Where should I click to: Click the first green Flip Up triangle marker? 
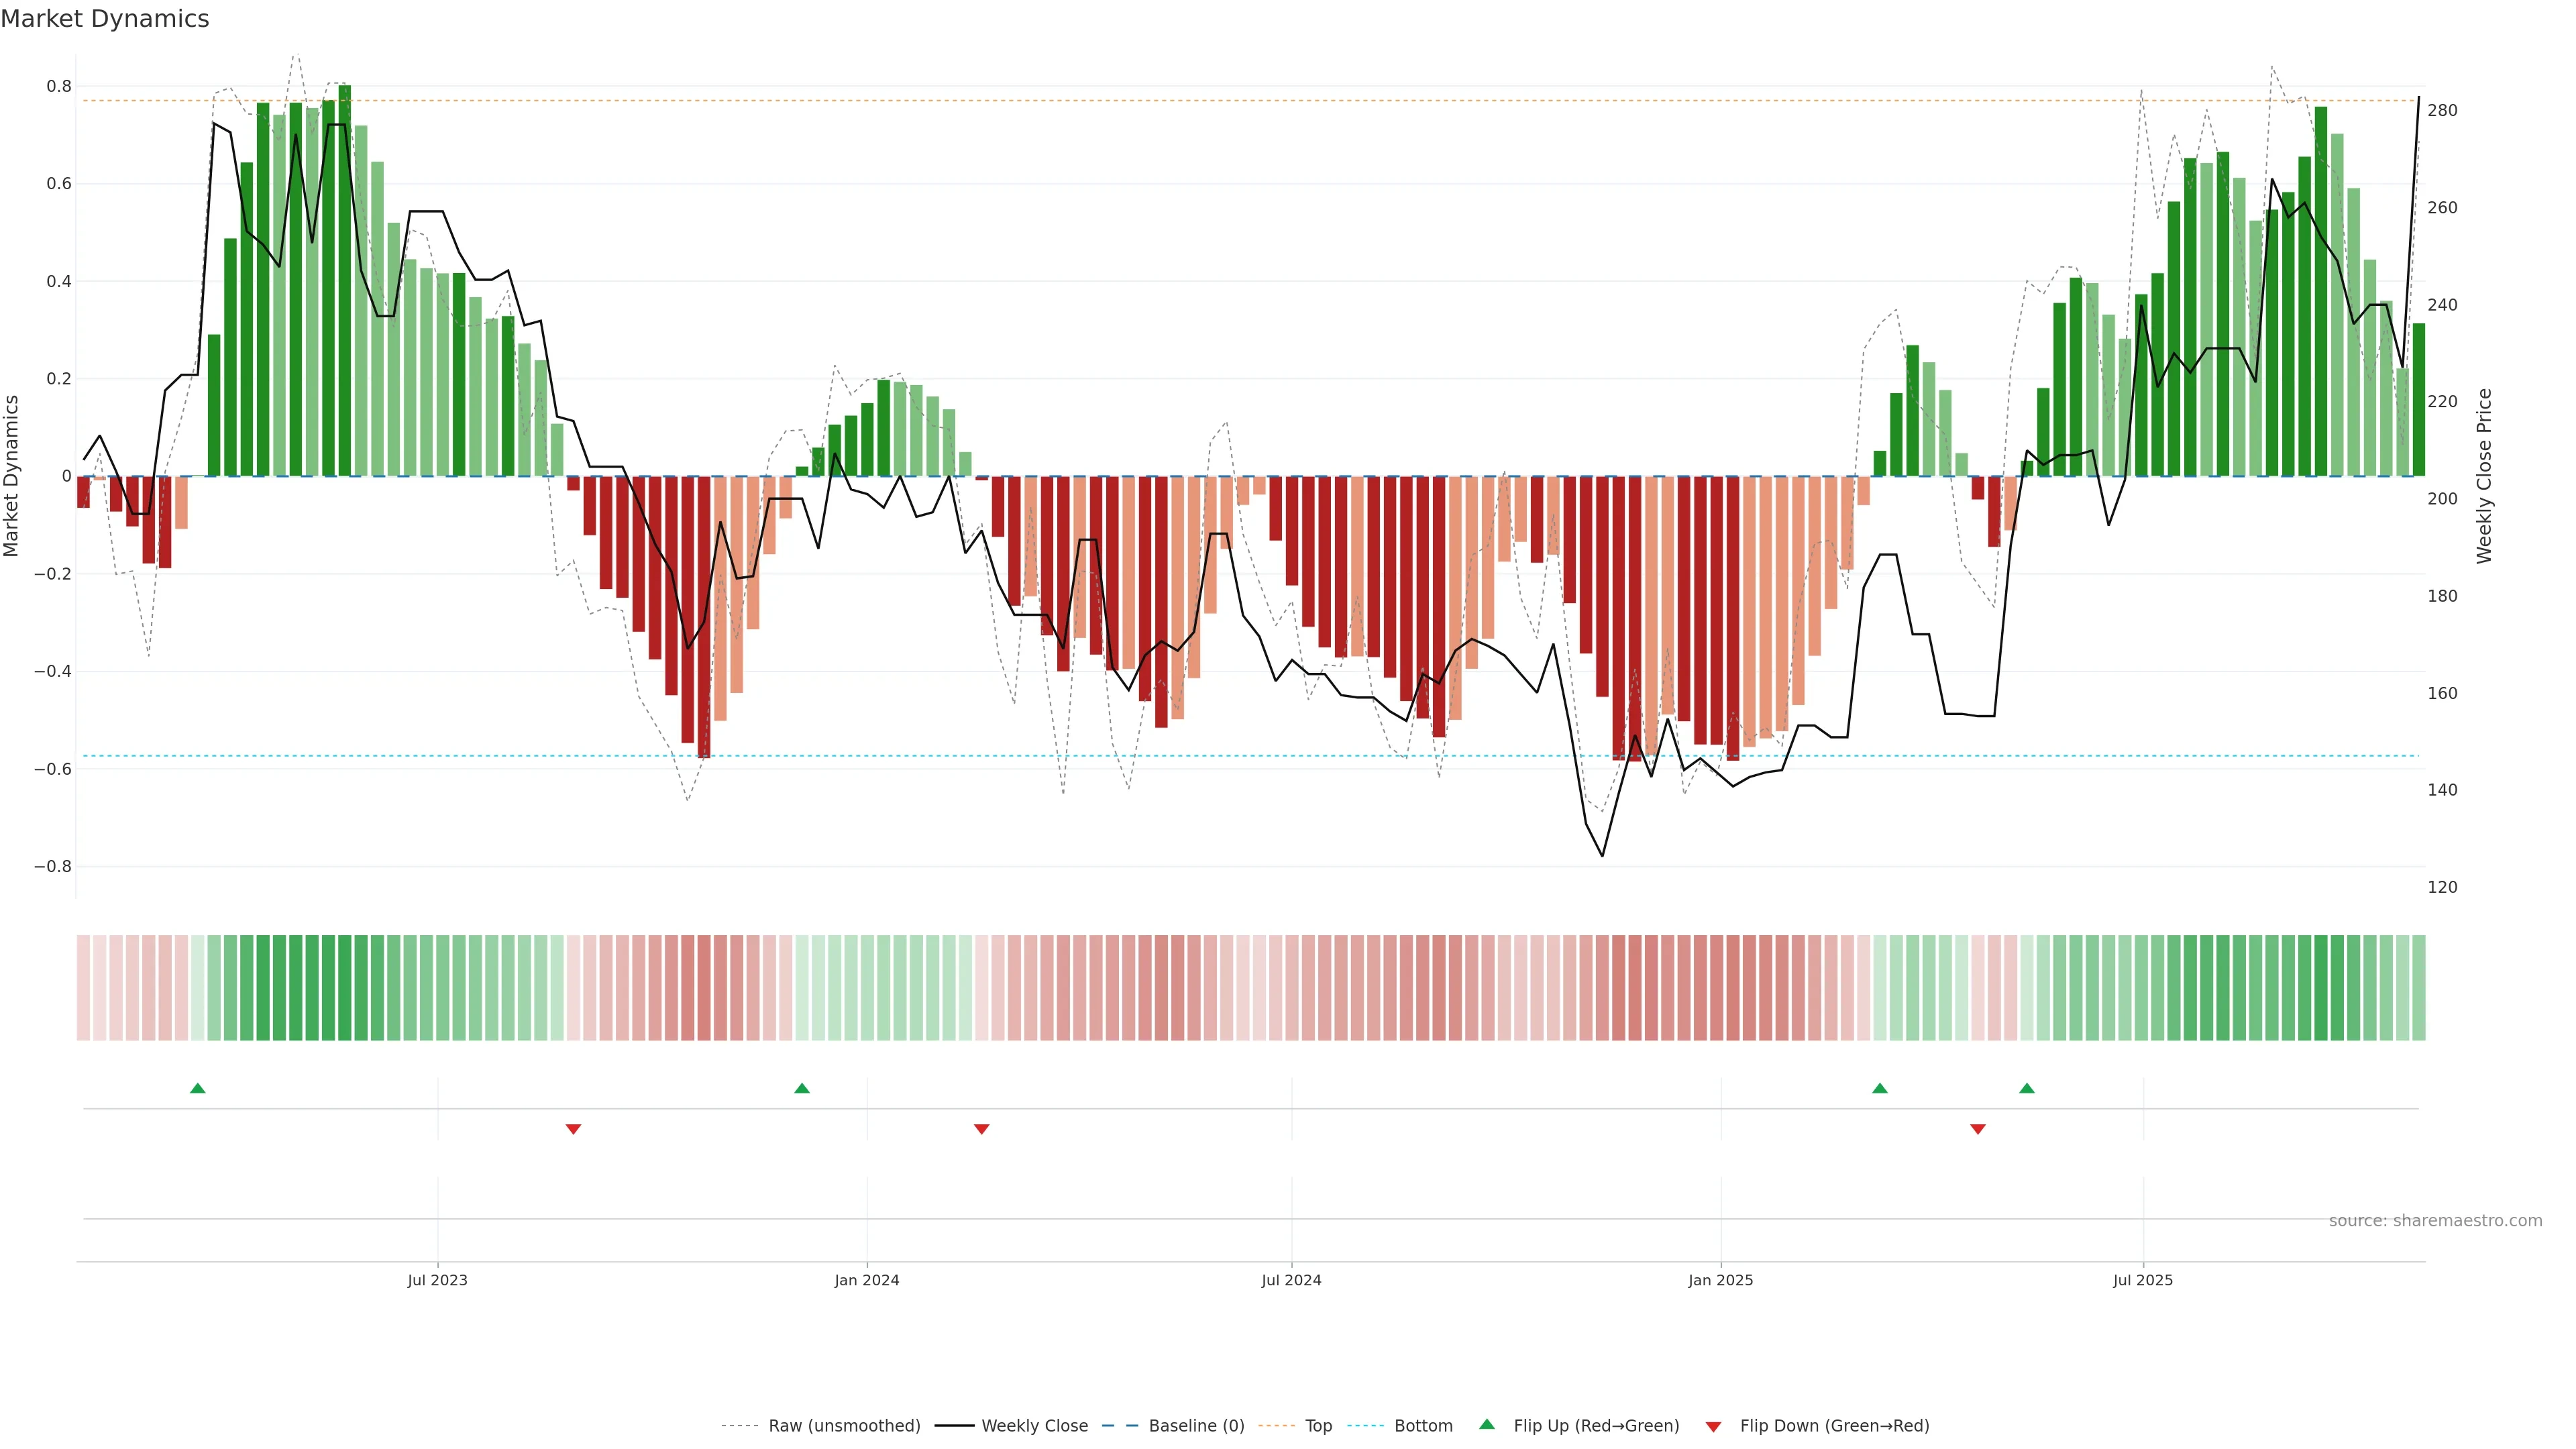pyautogui.click(x=198, y=1088)
